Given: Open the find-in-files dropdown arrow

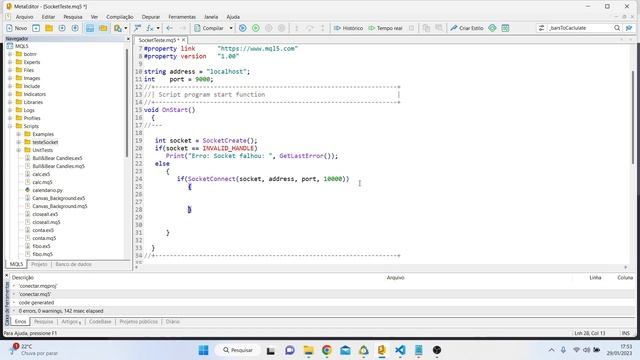Looking at the screenshot, I should [x=126, y=28].
